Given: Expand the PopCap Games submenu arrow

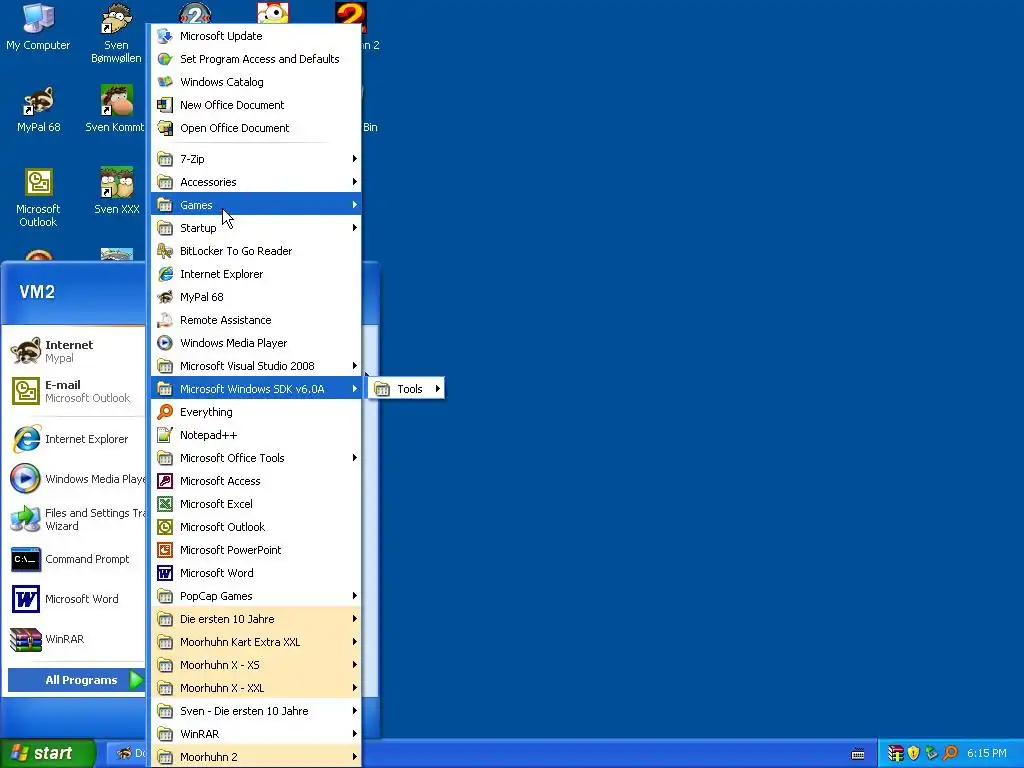Looking at the screenshot, I should (x=355, y=596).
